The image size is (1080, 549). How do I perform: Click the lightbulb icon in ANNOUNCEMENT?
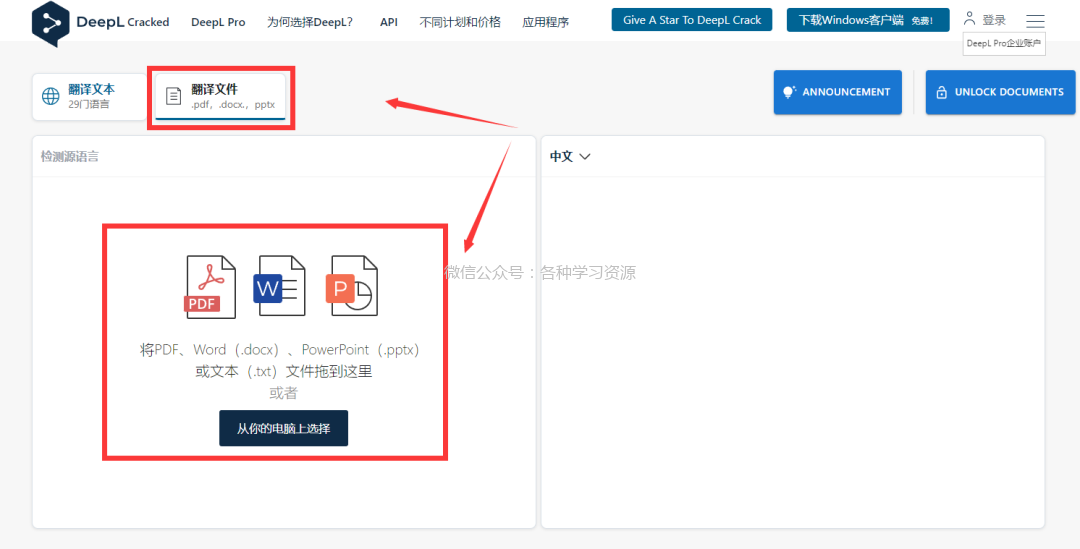[x=789, y=92]
